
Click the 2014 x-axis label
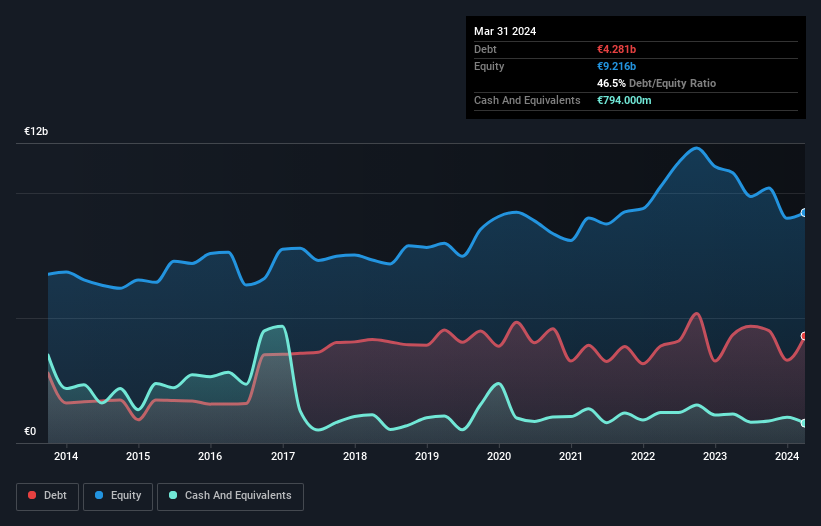pyautogui.click(x=66, y=456)
